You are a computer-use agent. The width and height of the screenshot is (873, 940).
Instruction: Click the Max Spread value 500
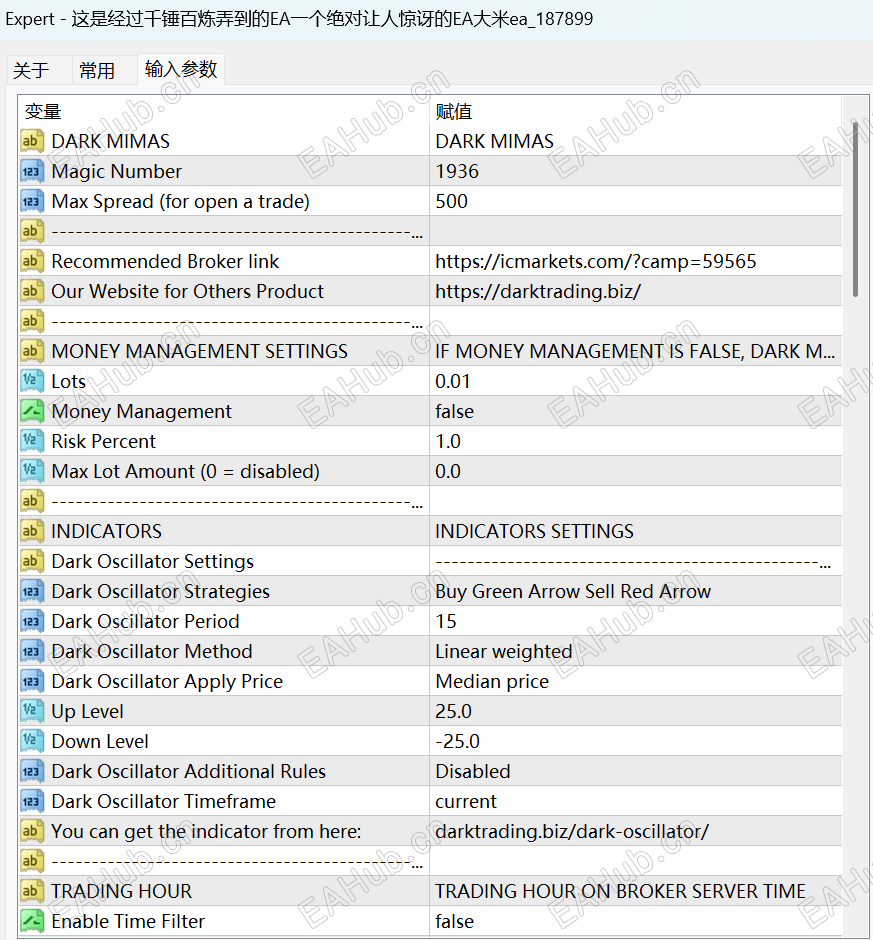(x=451, y=201)
